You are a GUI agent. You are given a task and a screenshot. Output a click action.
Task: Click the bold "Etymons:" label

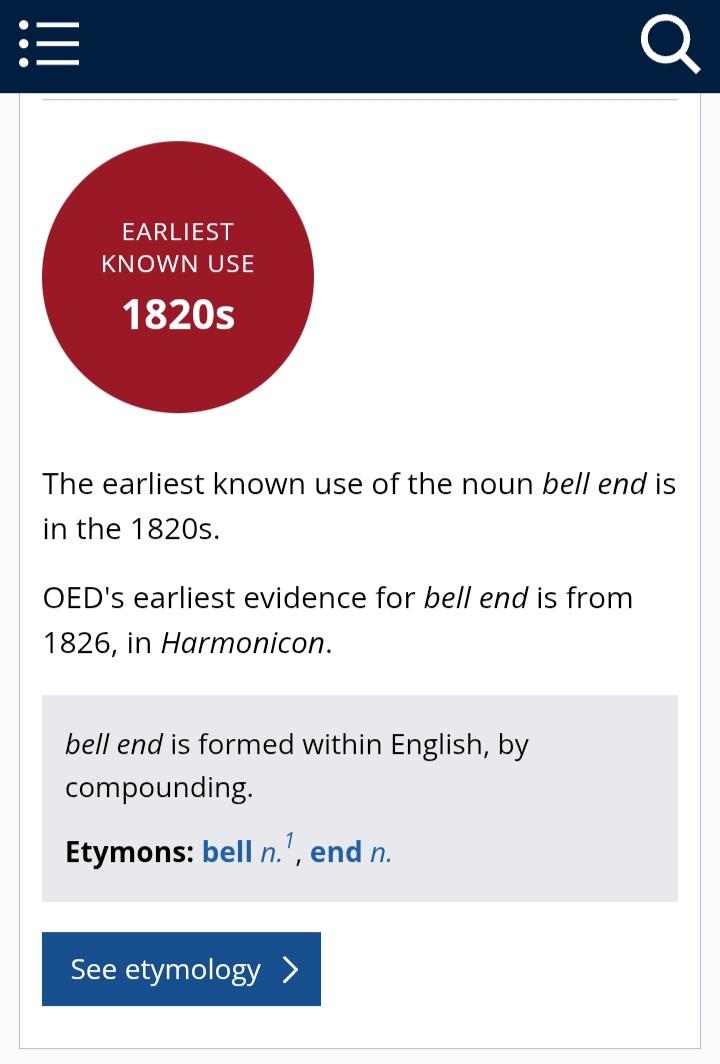(x=129, y=852)
